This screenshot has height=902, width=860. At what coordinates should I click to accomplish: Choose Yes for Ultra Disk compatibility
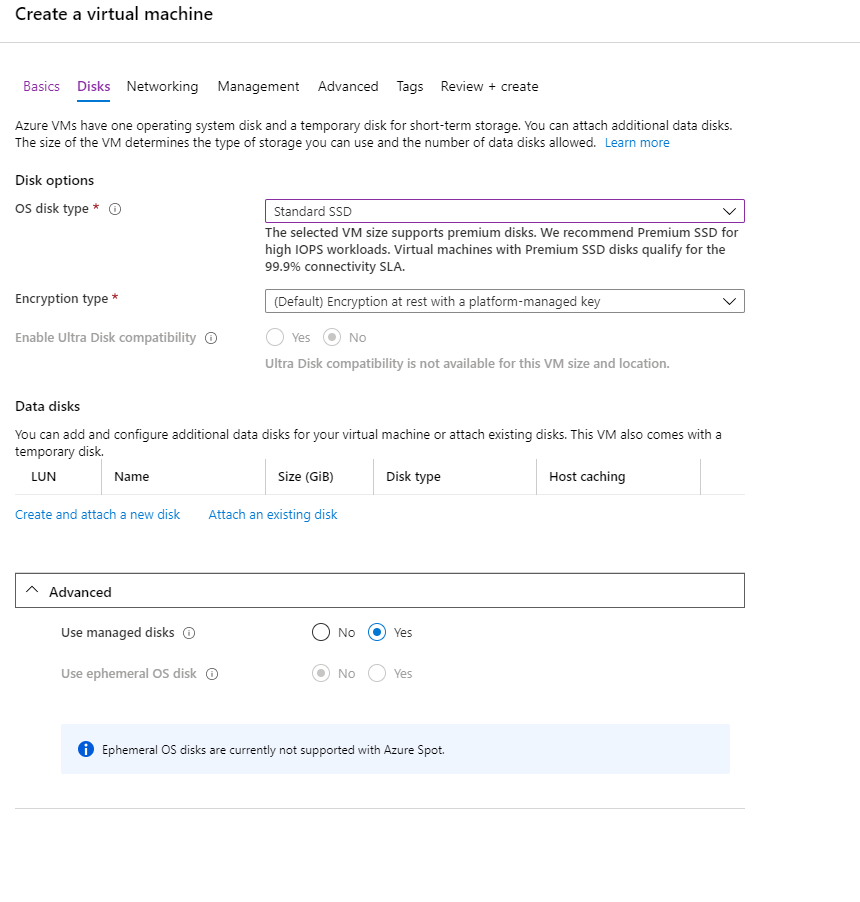(275, 337)
